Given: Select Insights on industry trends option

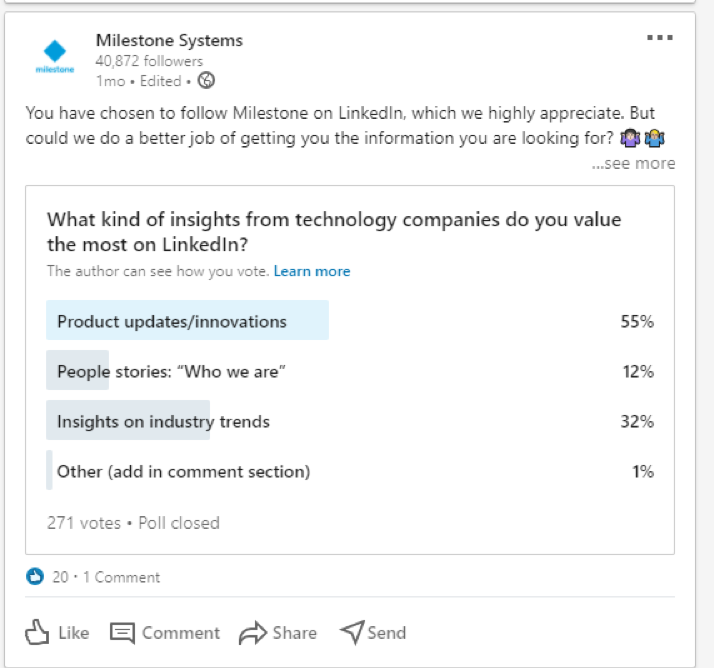Looking at the screenshot, I should [163, 421].
